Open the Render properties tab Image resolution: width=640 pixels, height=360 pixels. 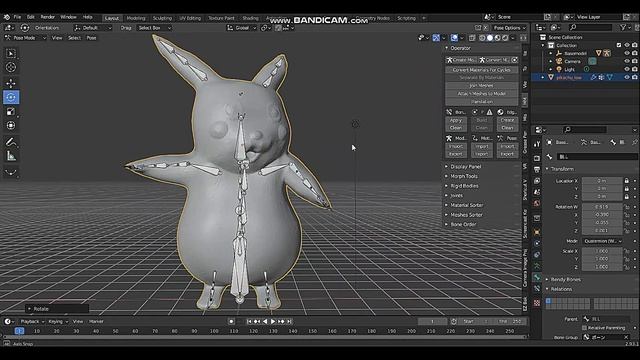point(537,158)
